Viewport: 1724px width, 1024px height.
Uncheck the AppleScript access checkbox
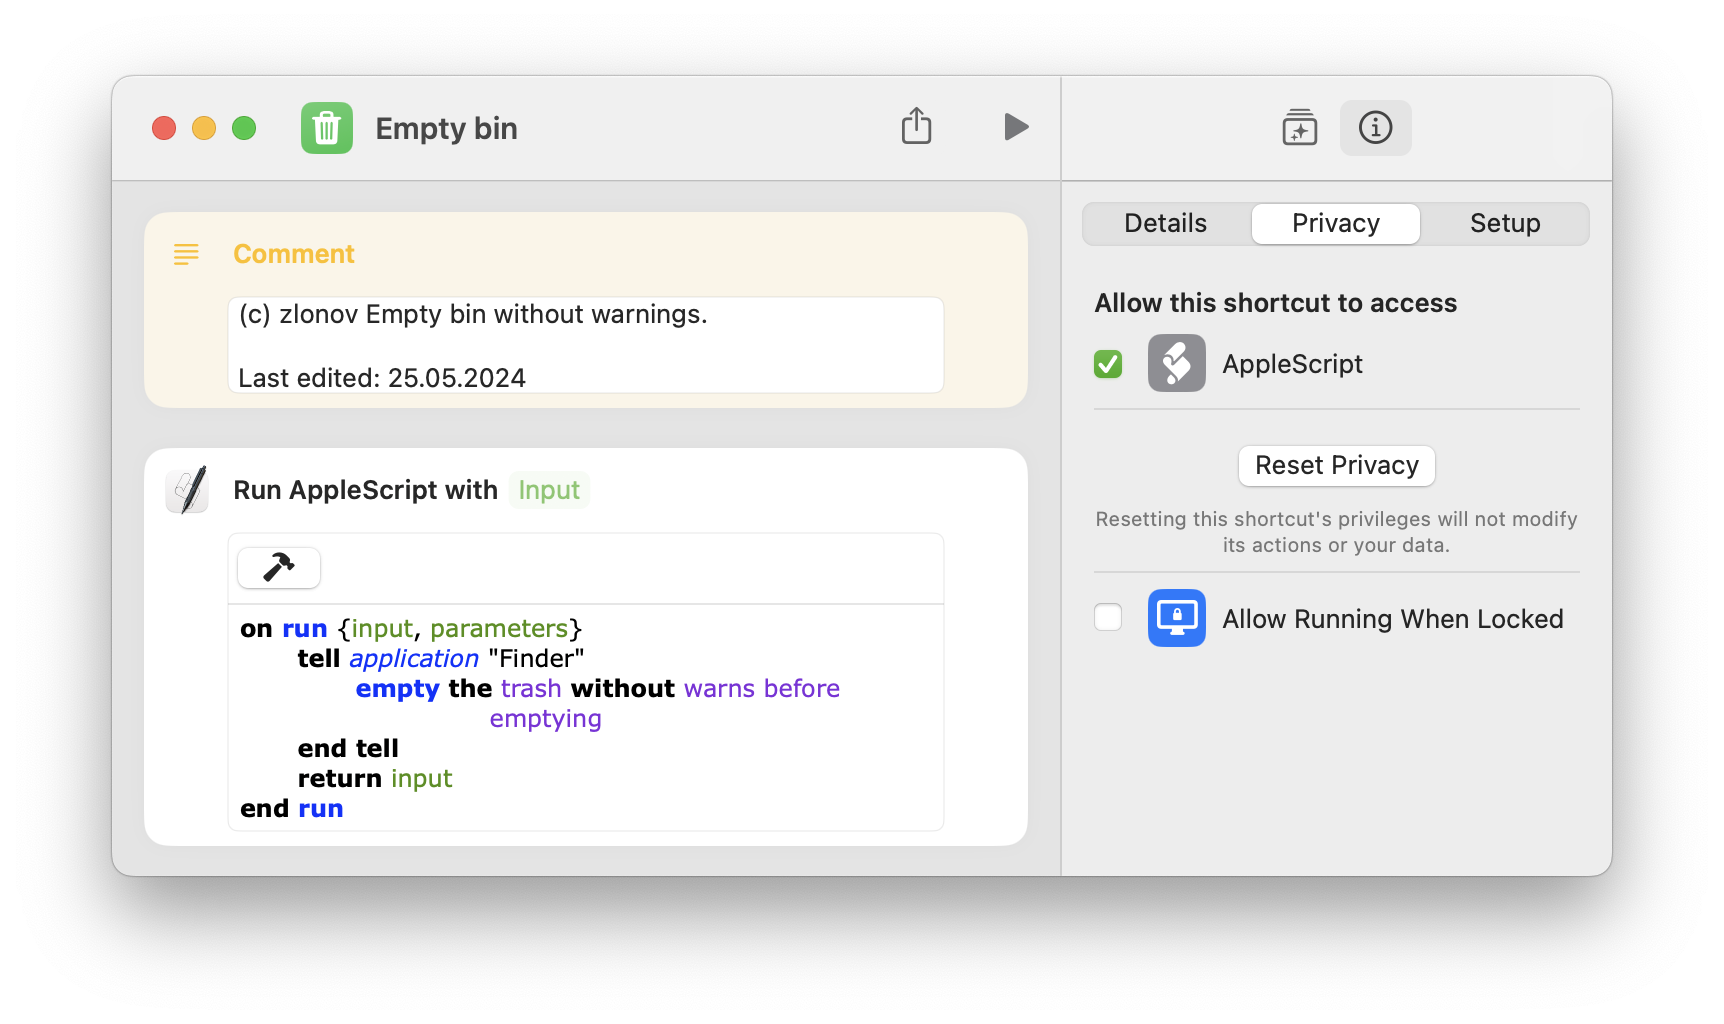click(x=1108, y=364)
